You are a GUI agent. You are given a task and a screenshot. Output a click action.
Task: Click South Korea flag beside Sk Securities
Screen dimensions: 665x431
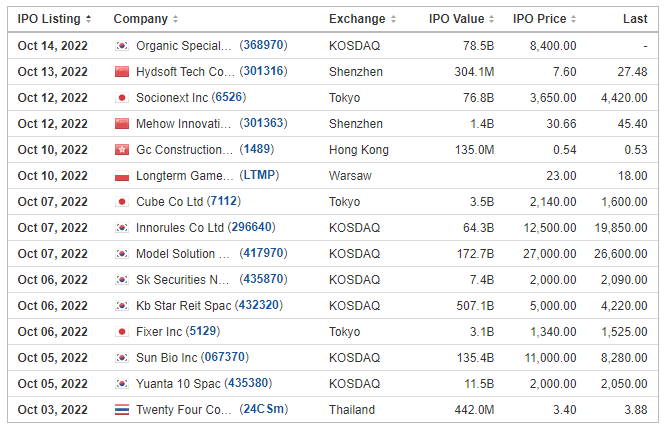click(122, 280)
